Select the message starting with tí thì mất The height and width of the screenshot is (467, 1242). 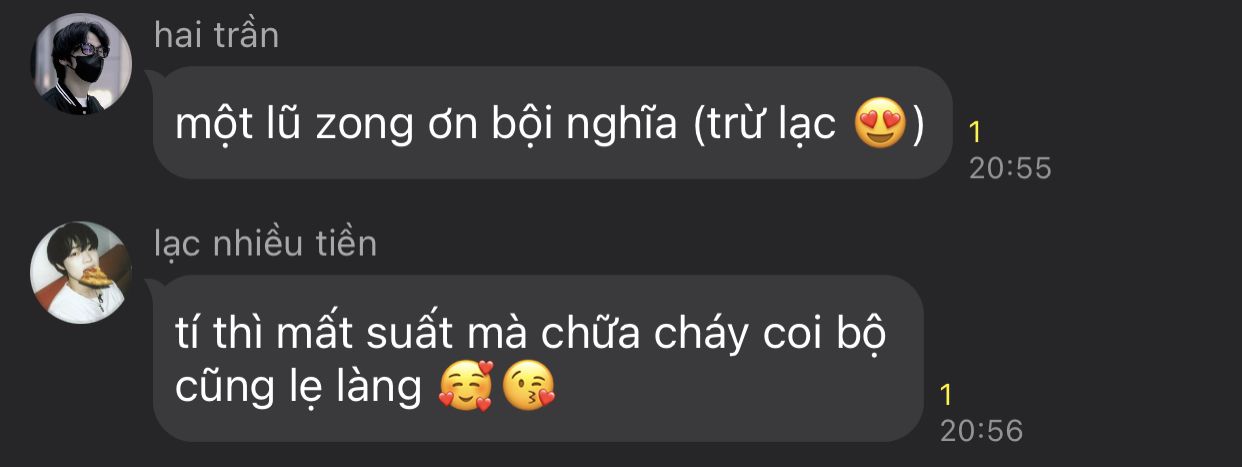(538, 359)
